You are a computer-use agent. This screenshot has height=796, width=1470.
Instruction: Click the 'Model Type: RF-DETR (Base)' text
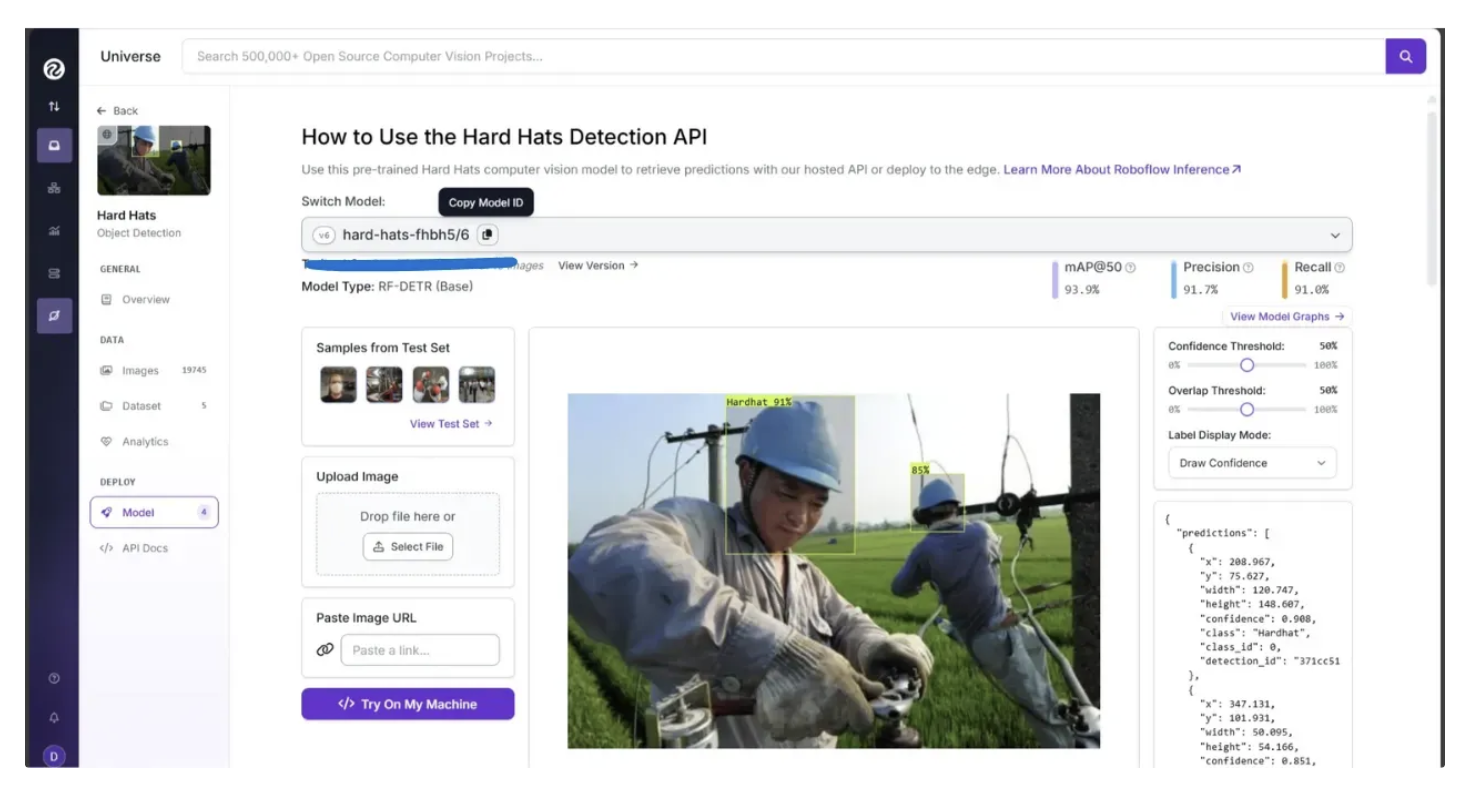pyautogui.click(x=387, y=286)
